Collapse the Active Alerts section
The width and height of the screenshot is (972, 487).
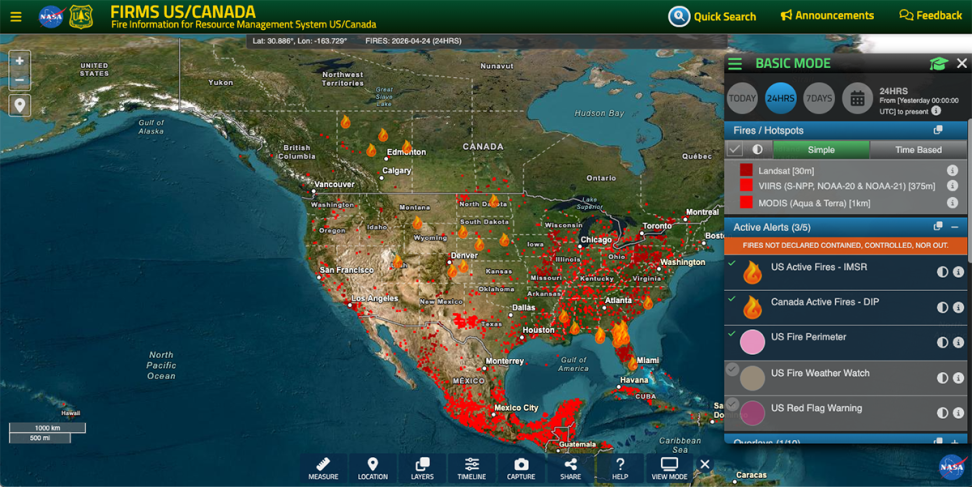click(x=955, y=227)
